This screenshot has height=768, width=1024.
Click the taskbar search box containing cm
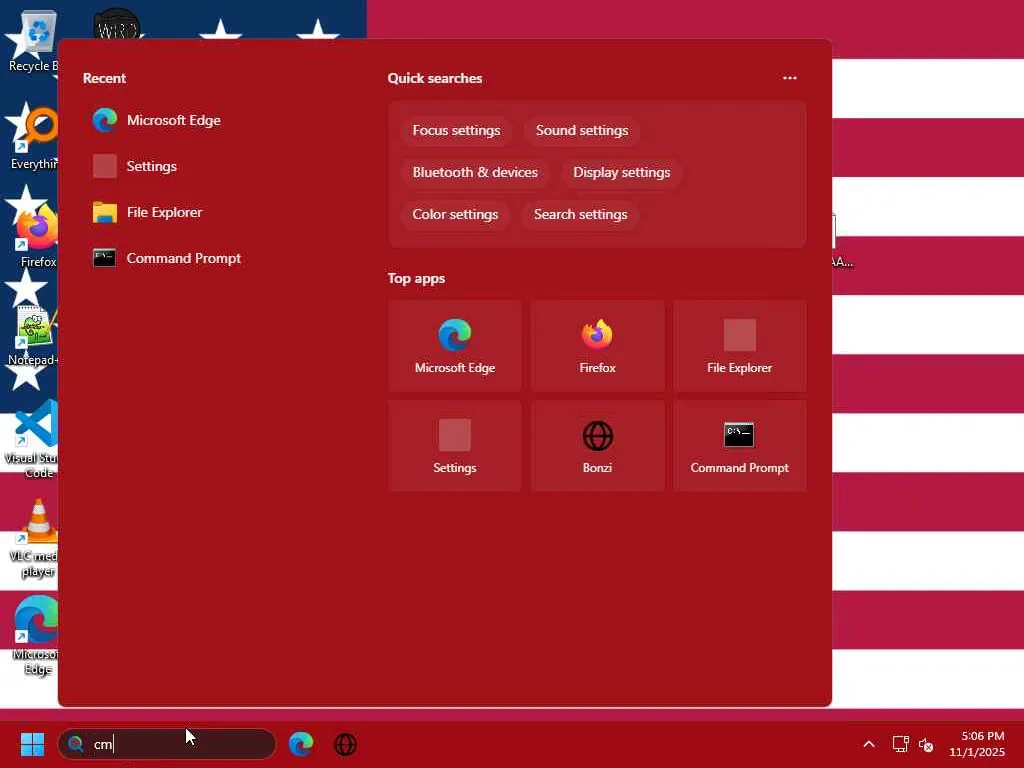pyautogui.click(x=167, y=744)
